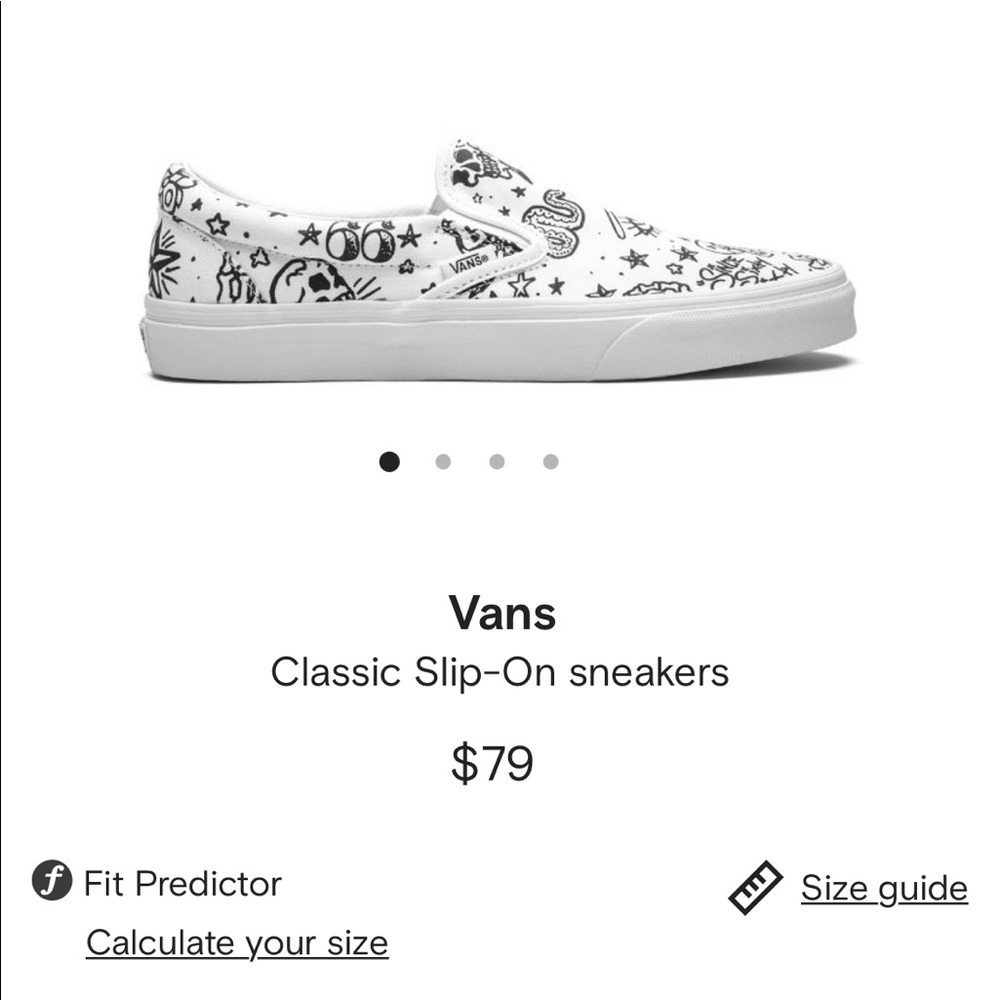Image resolution: width=1000 pixels, height=1000 pixels.
Task: Select the Vans brand heading
Action: point(499,613)
